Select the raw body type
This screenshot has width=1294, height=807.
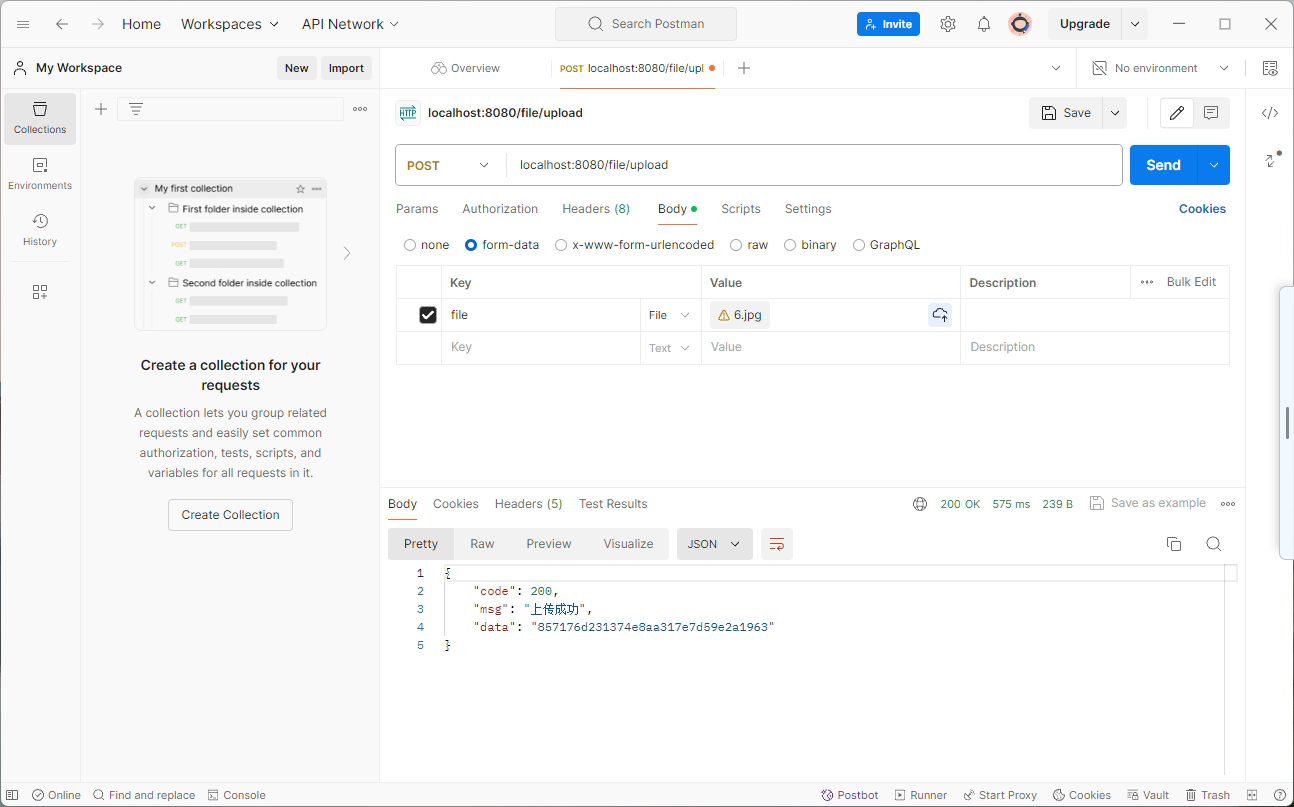(x=736, y=245)
